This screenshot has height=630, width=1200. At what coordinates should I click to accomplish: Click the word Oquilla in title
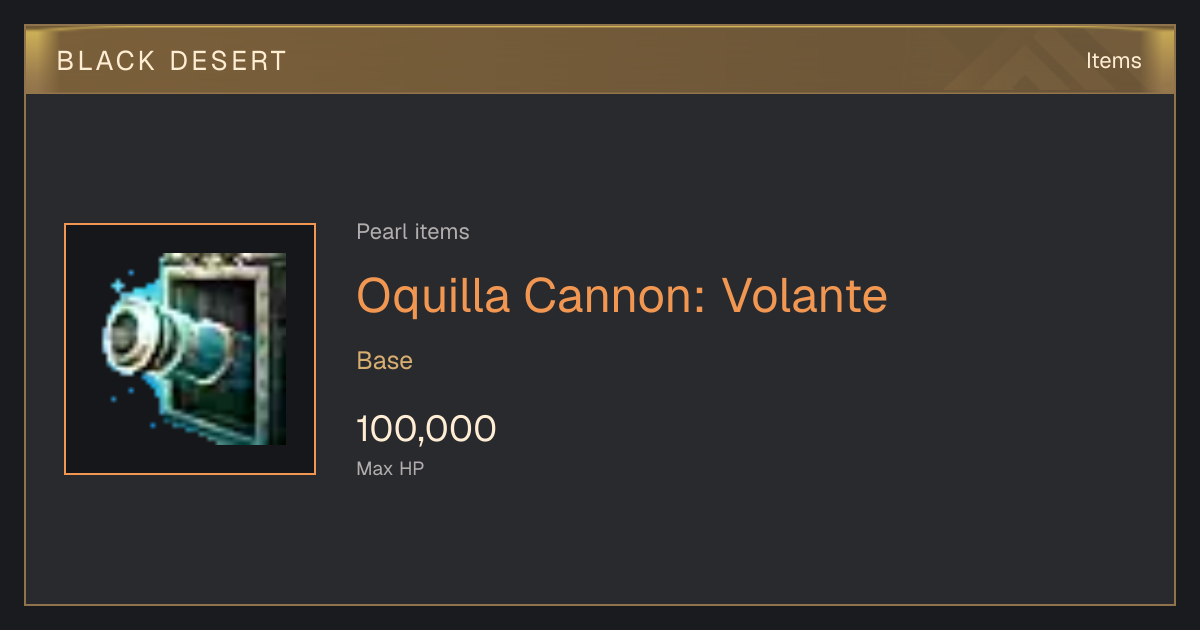(x=433, y=295)
